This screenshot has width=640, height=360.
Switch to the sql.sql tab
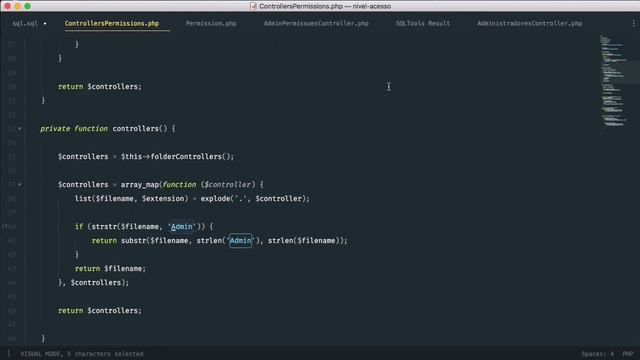point(25,24)
